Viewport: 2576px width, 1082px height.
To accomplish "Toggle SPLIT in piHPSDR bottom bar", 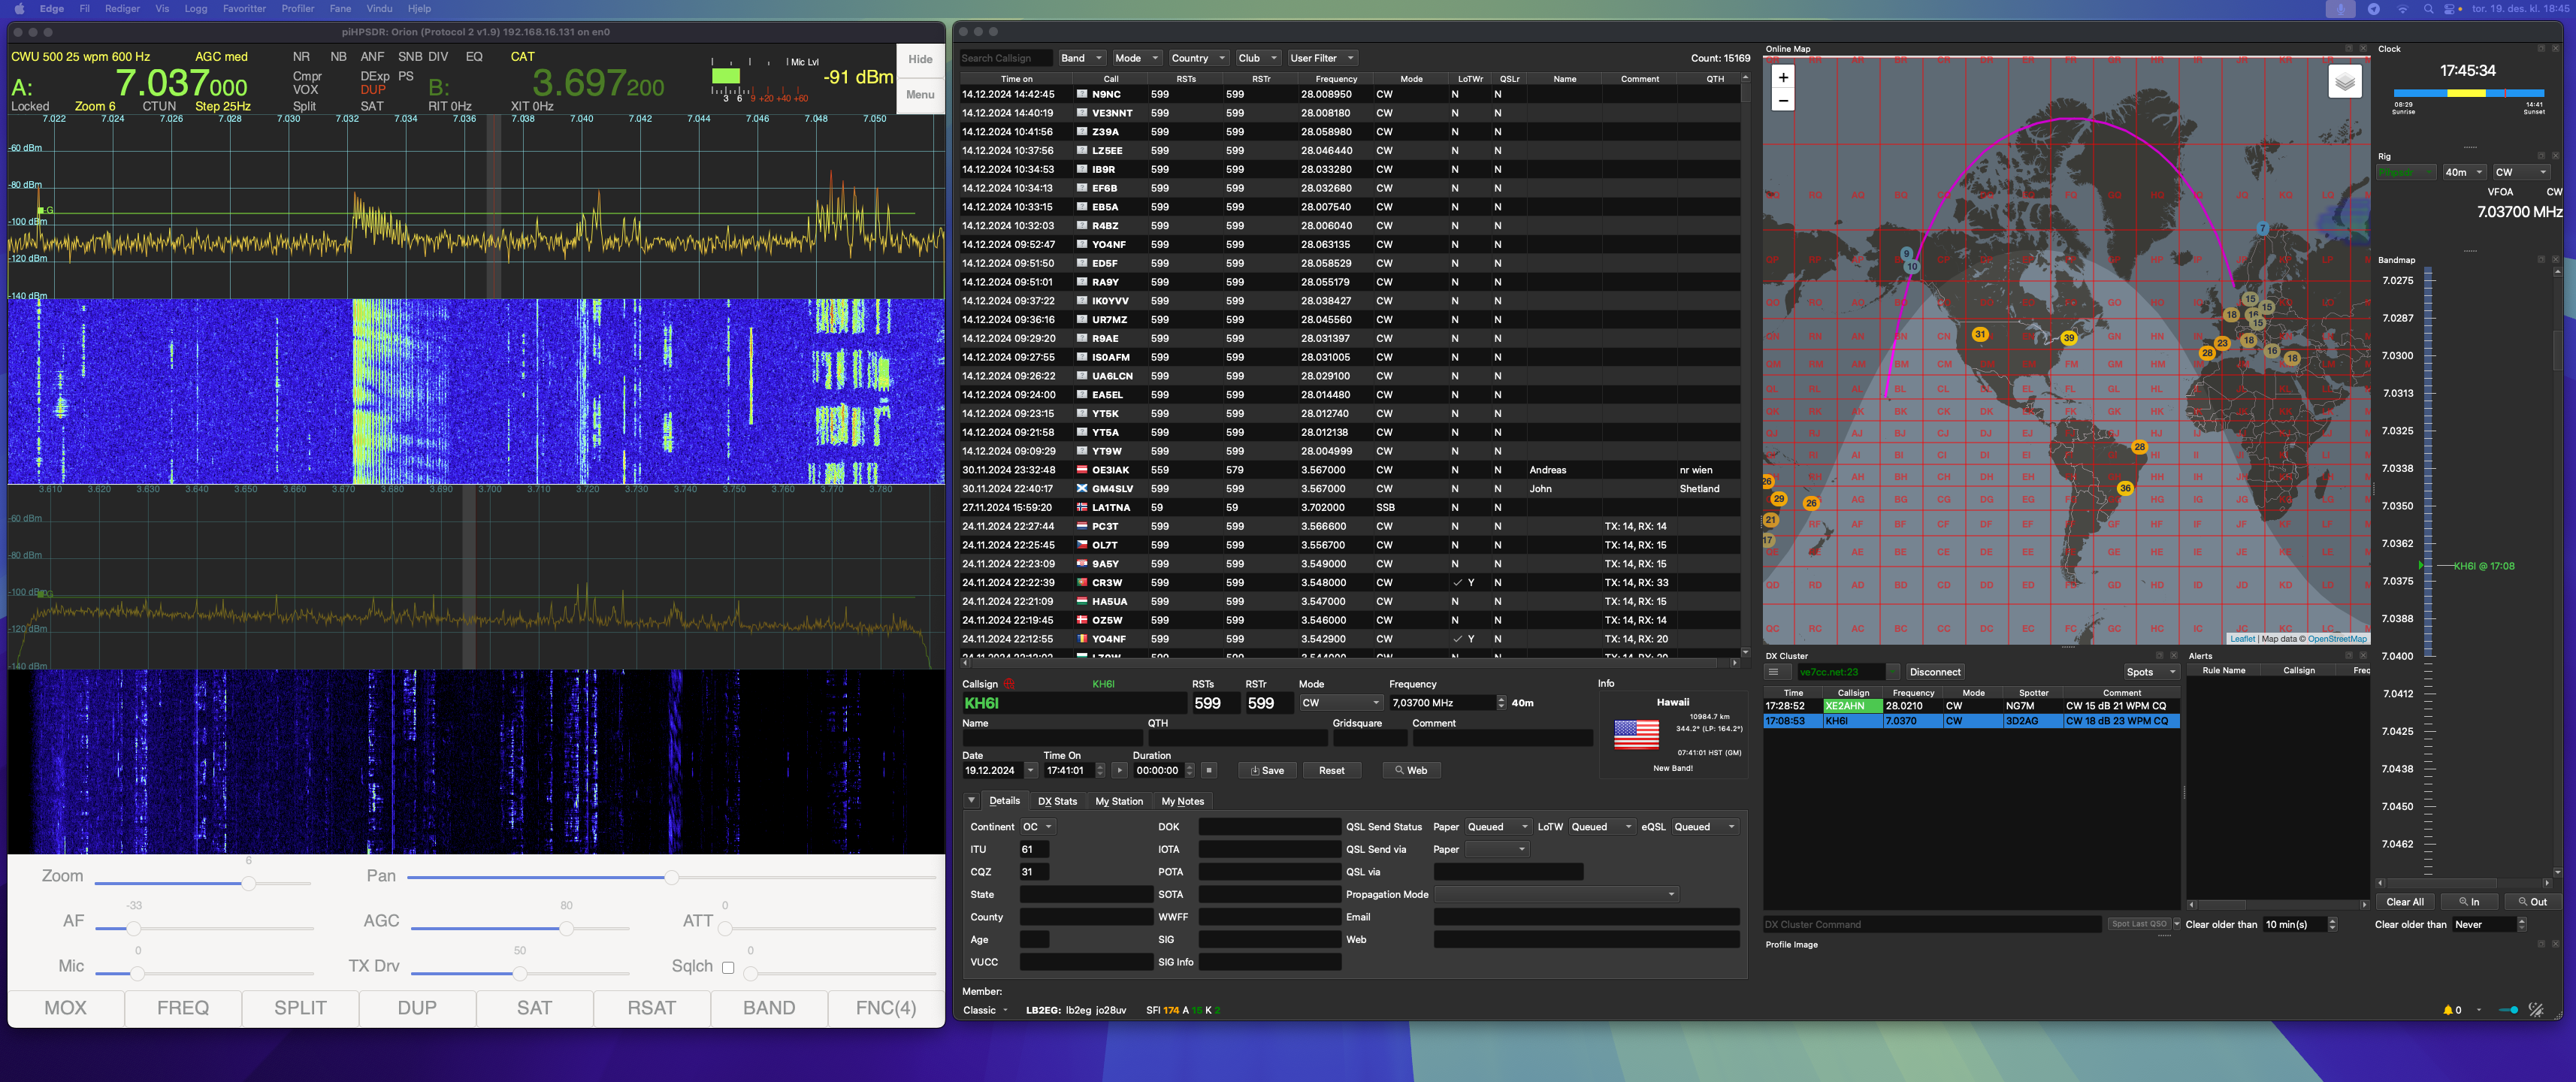I will [x=300, y=1008].
